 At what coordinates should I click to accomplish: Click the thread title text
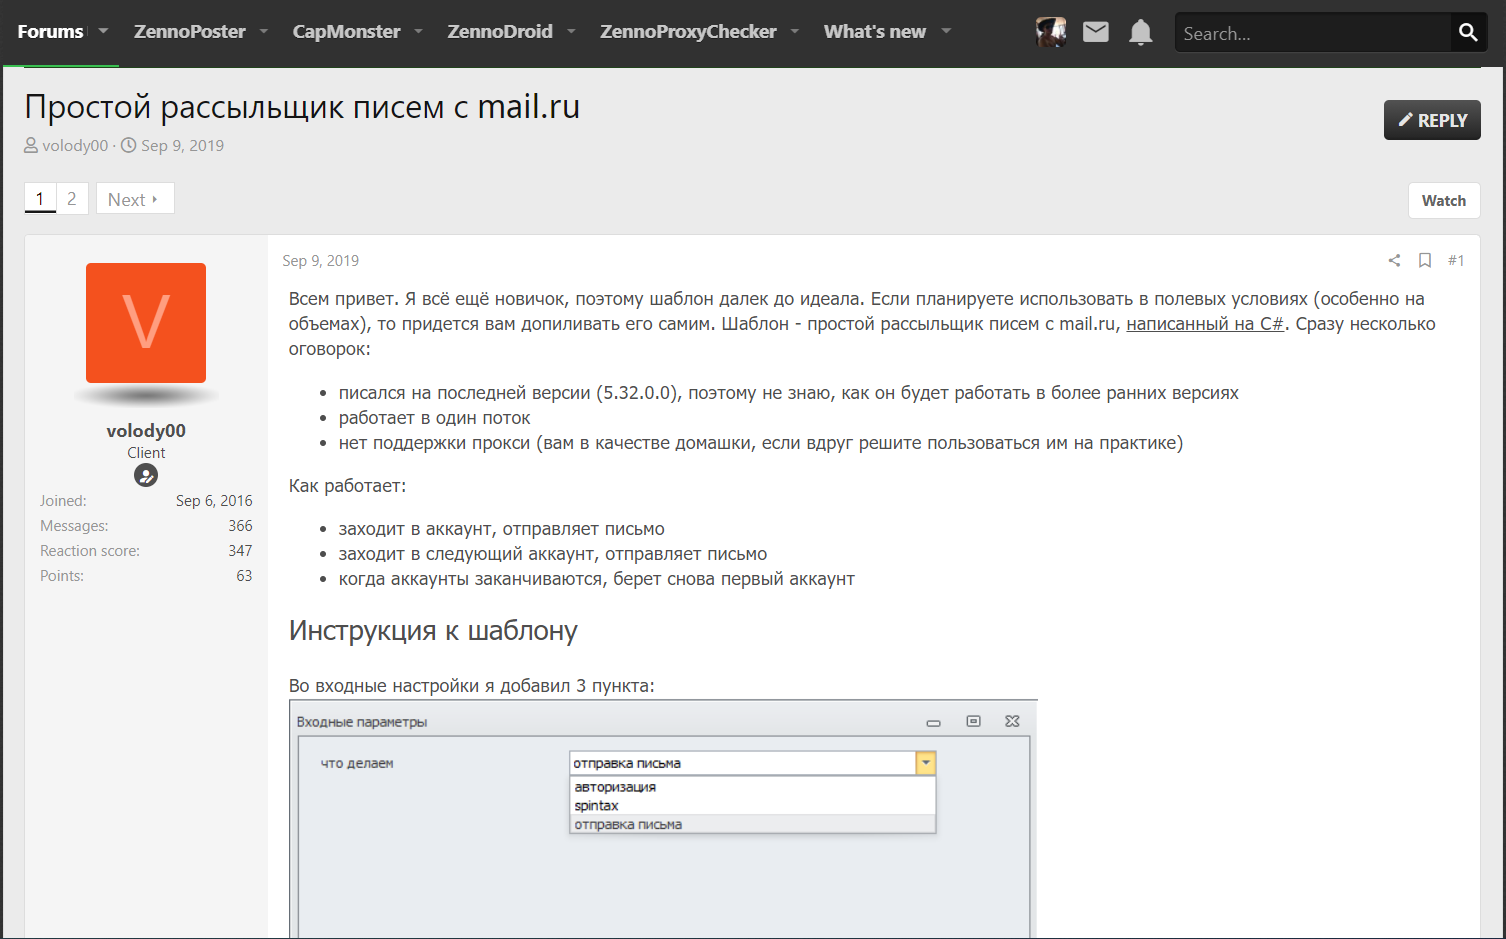pyautogui.click(x=302, y=106)
